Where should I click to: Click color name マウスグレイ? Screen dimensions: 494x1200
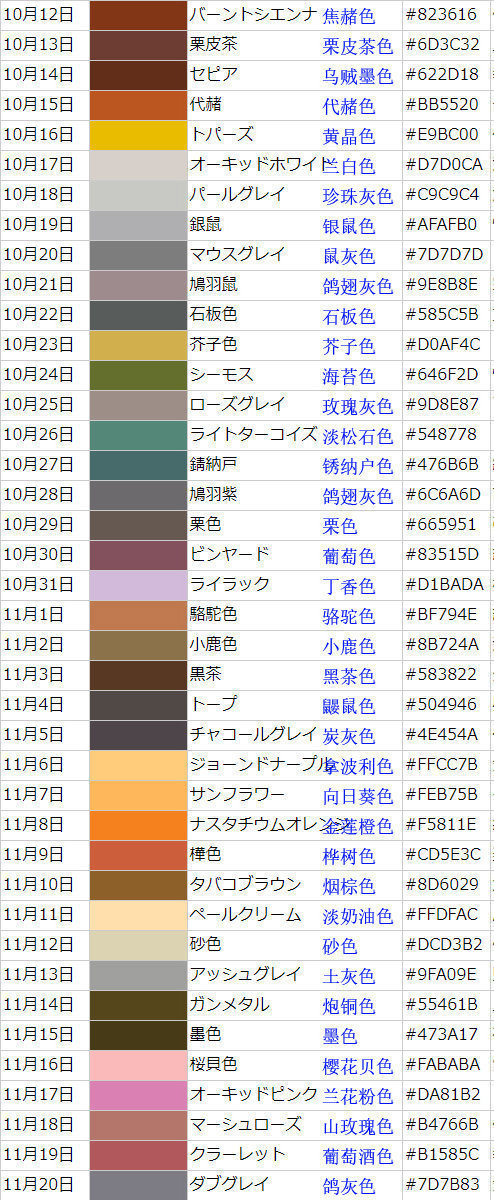238,254
